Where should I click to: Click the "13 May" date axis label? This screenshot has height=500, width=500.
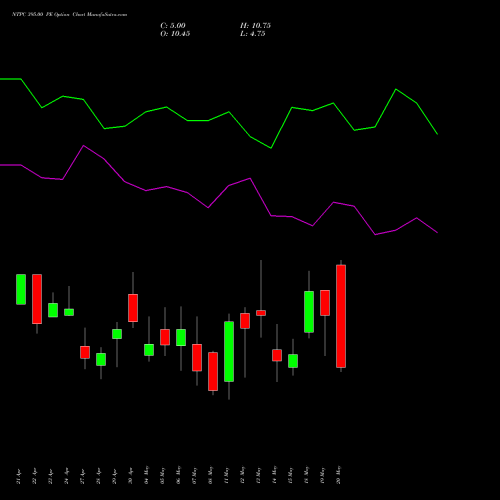click(x=259, y=475)
